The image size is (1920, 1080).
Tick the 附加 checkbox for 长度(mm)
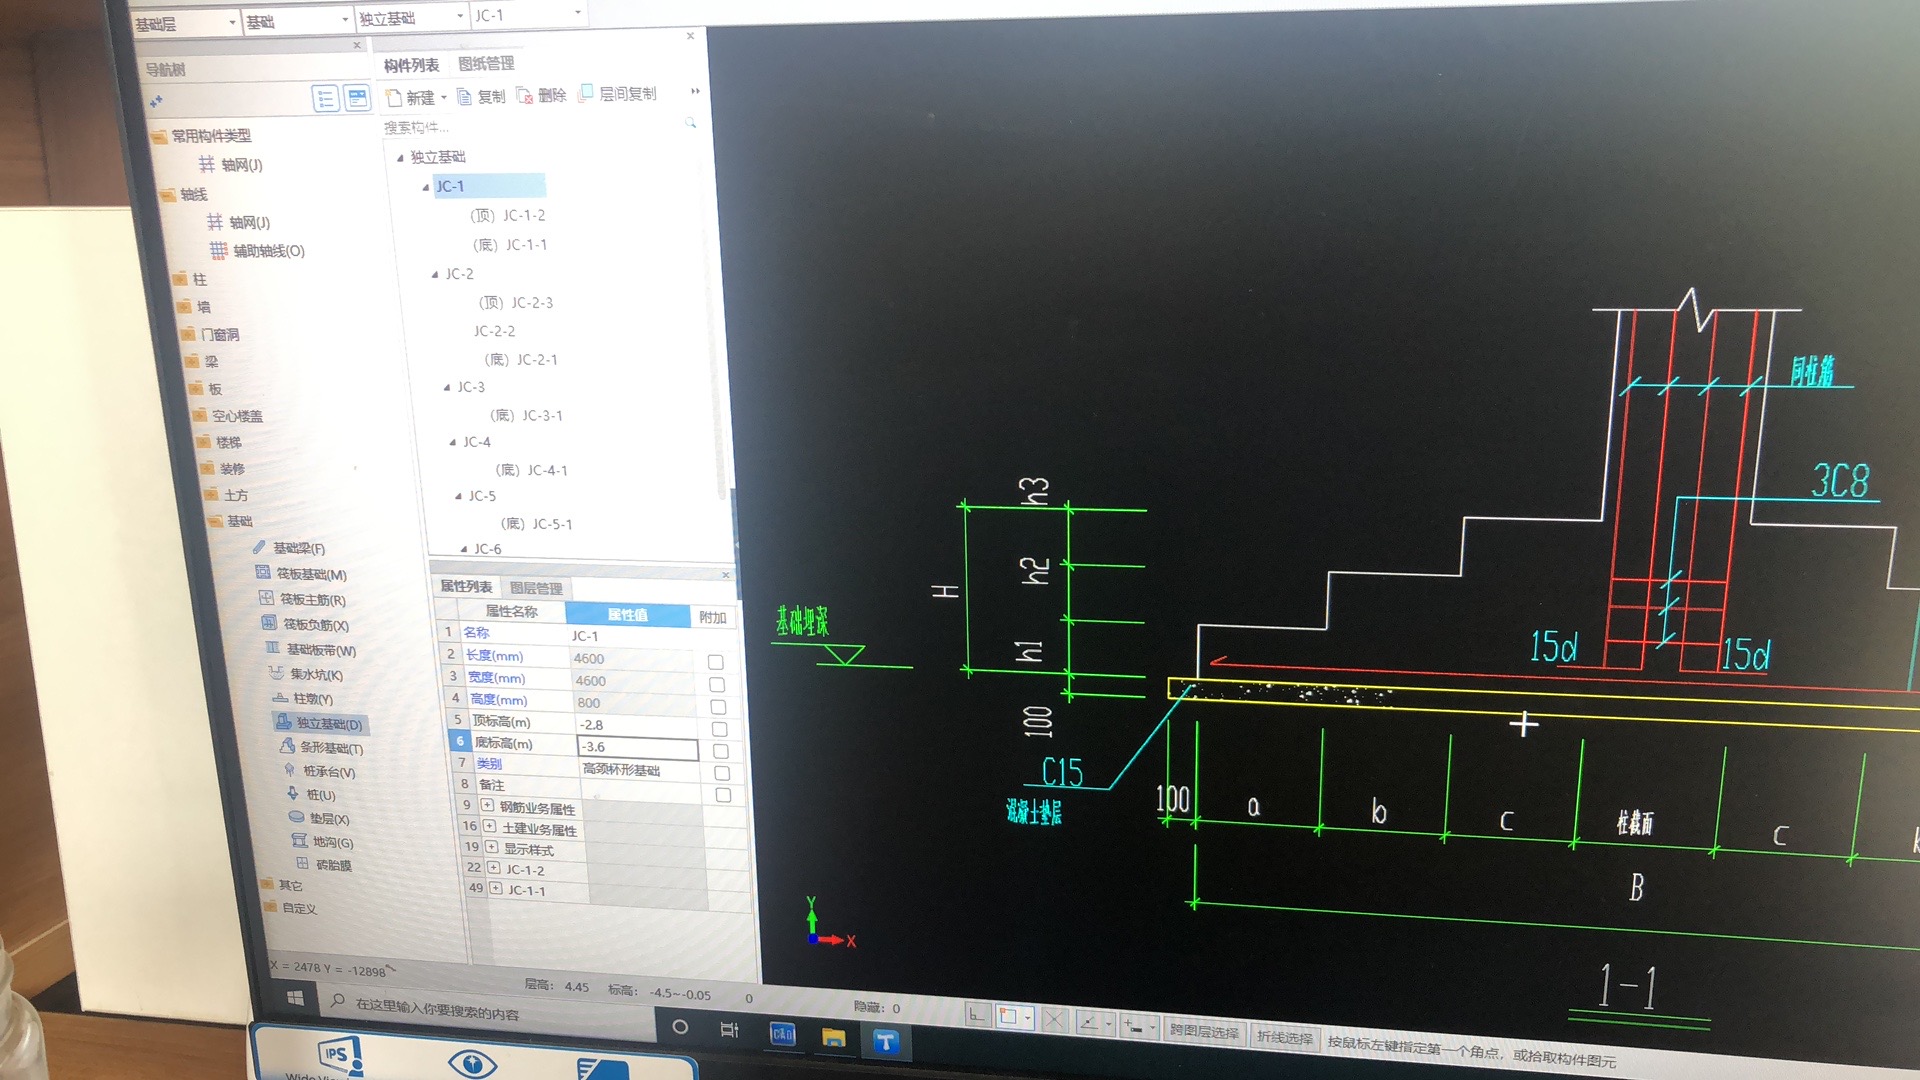tap(715, 662)
